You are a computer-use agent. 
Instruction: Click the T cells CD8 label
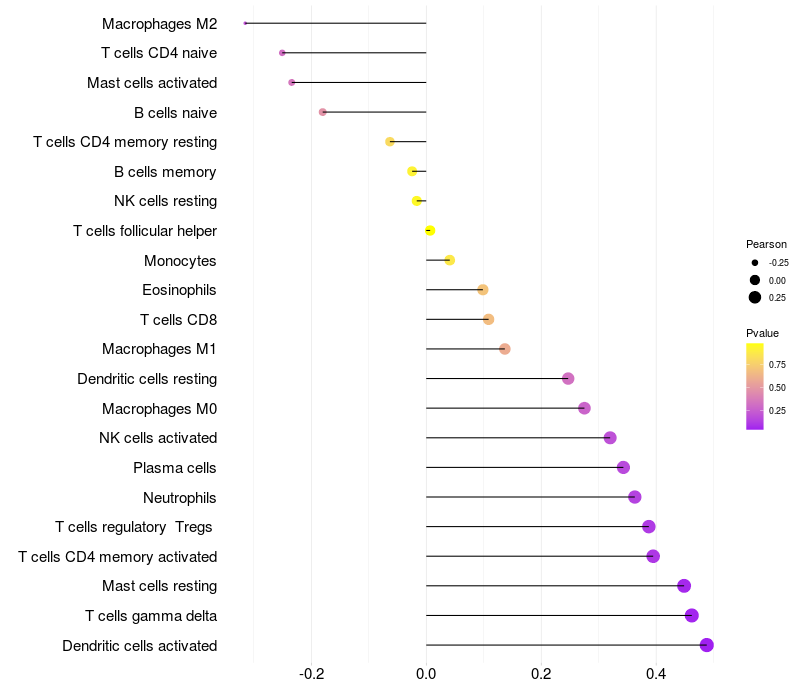pyautogui.click(x=179, y=320)
